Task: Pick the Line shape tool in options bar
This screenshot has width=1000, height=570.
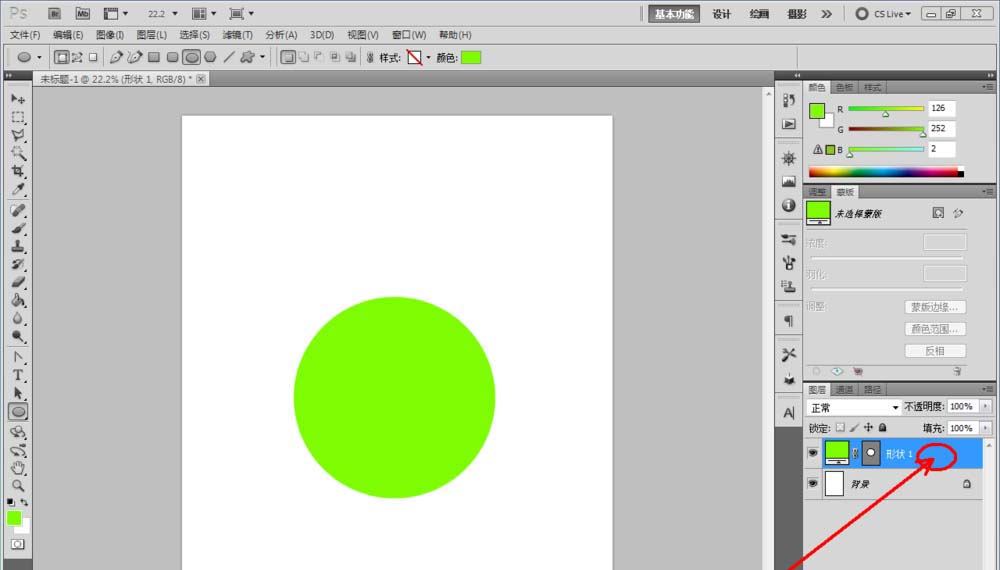Action: pyautogui.click(x=228, y=58)
